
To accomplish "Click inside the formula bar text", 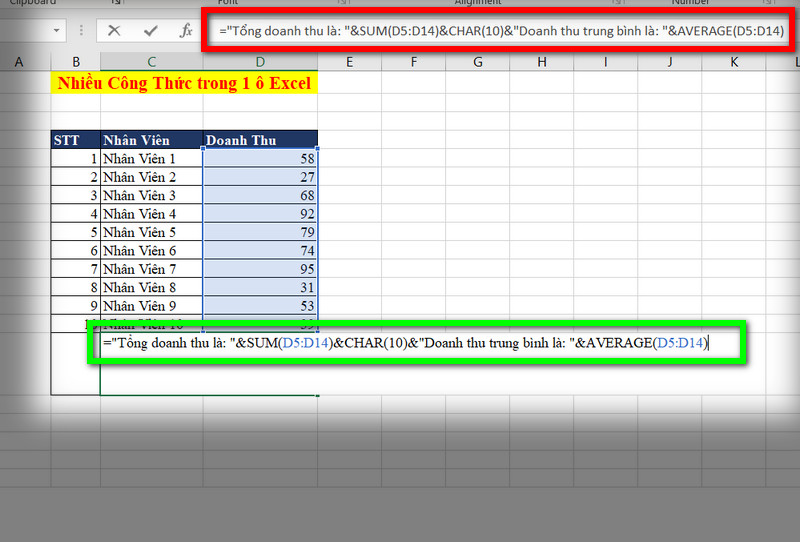I will pyautogui.click(x=501, y=31).
